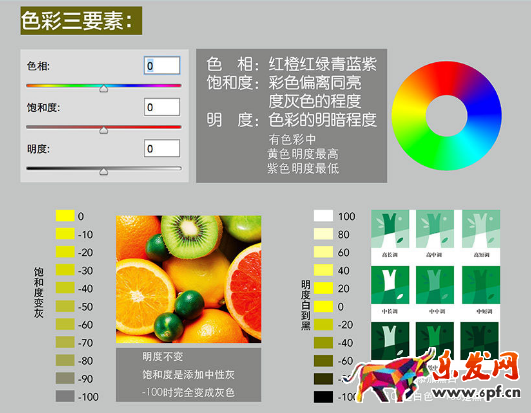
Task: Click the text 色彩的明暗程度
Action: [323, 119]
